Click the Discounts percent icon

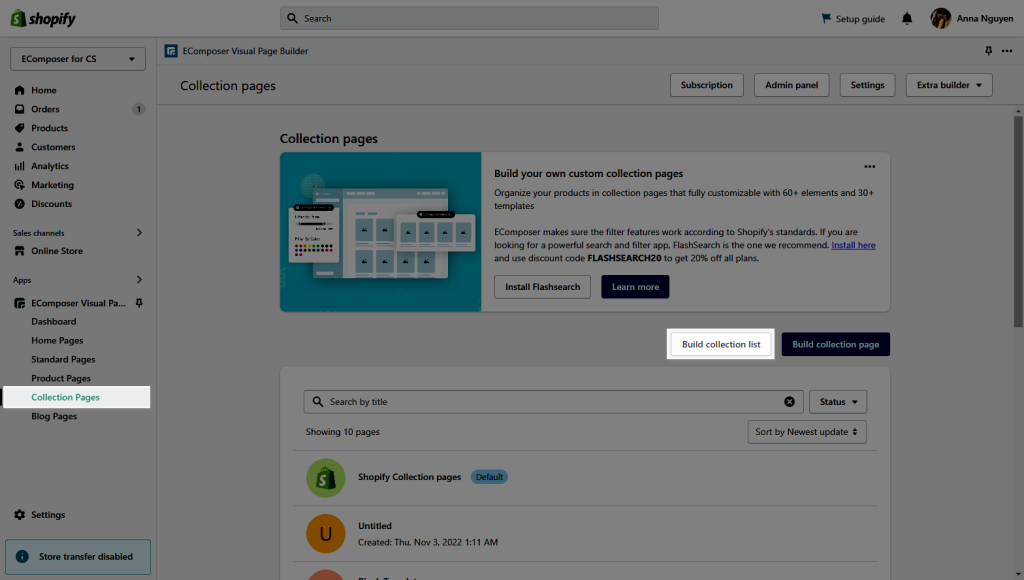[20, 204]
